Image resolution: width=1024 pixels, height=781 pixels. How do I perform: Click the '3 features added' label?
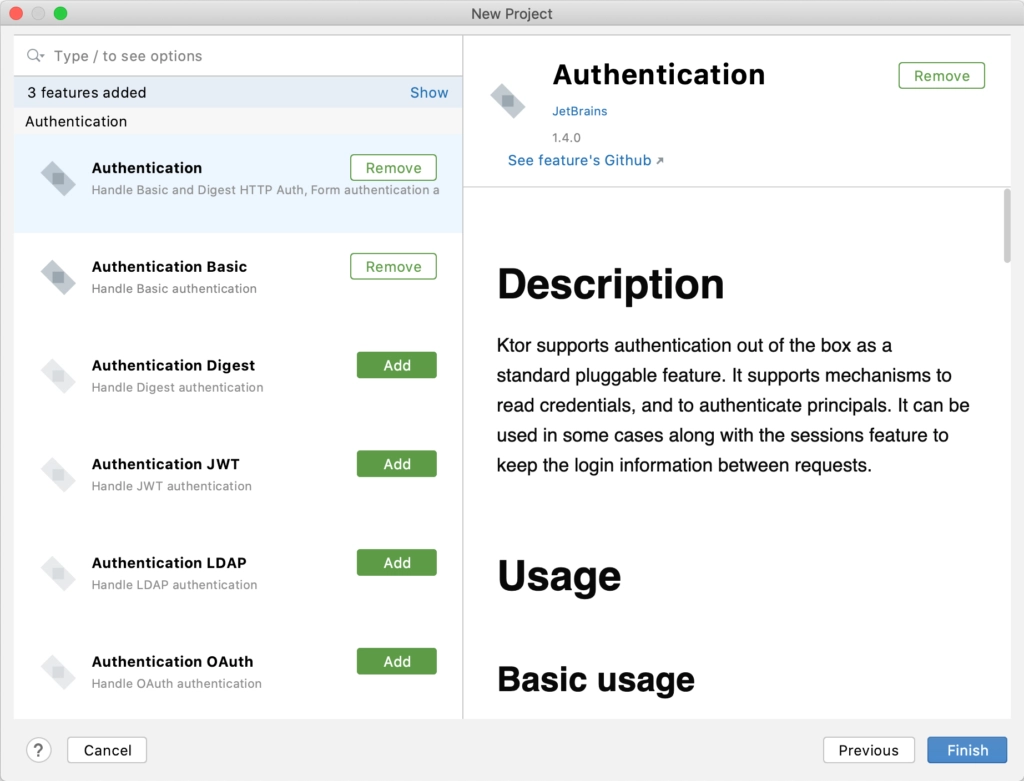click(x=87, y=93)
